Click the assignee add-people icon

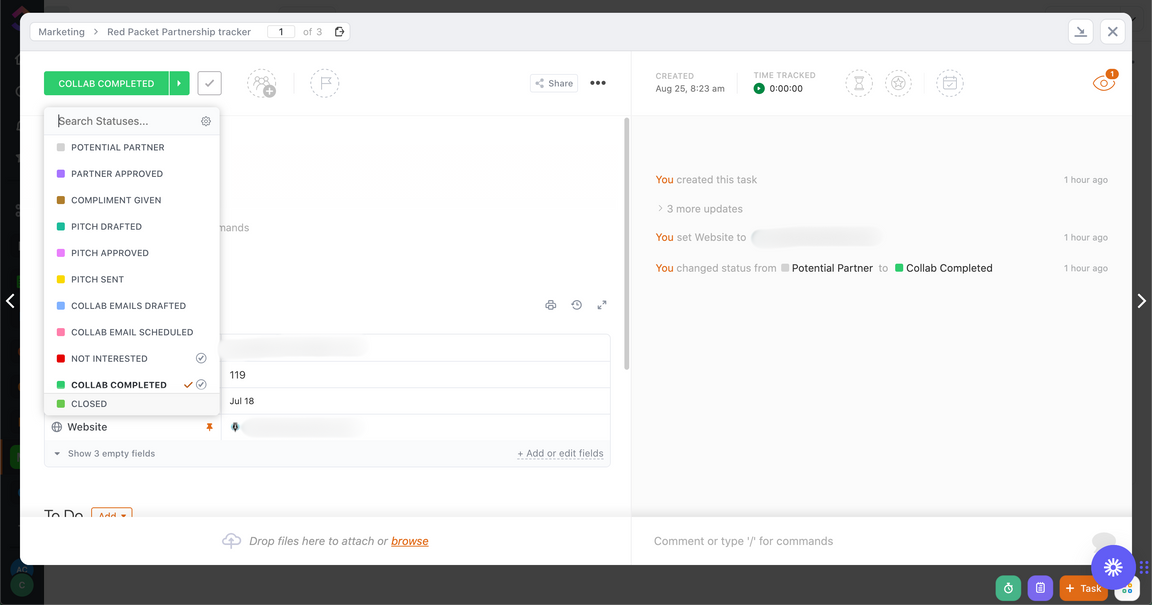(262, 84)
